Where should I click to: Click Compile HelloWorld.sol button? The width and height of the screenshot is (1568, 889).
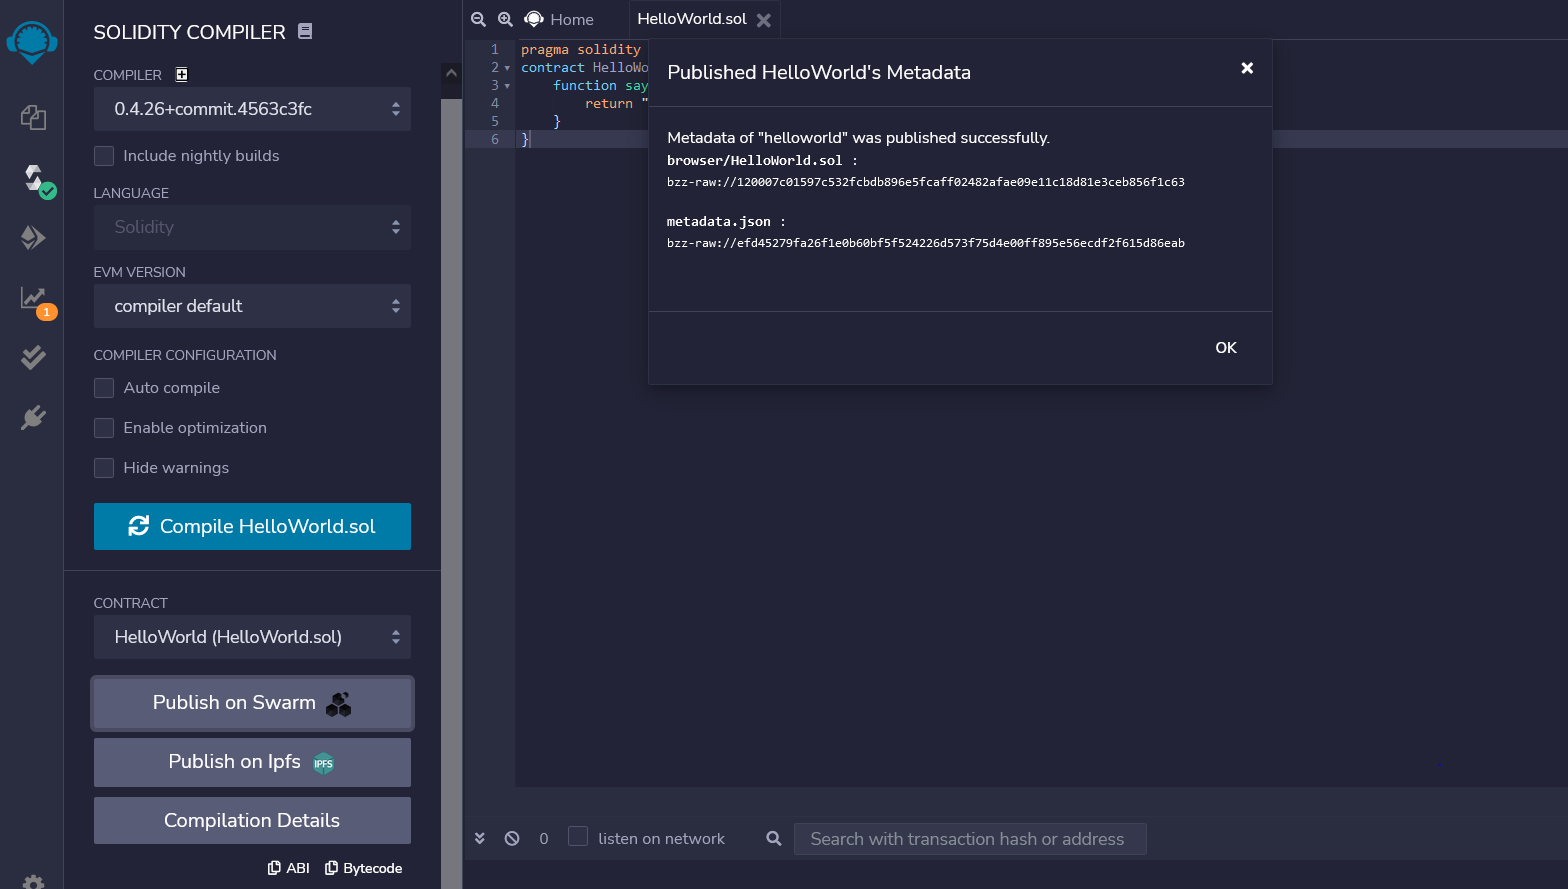coord(252,526)
